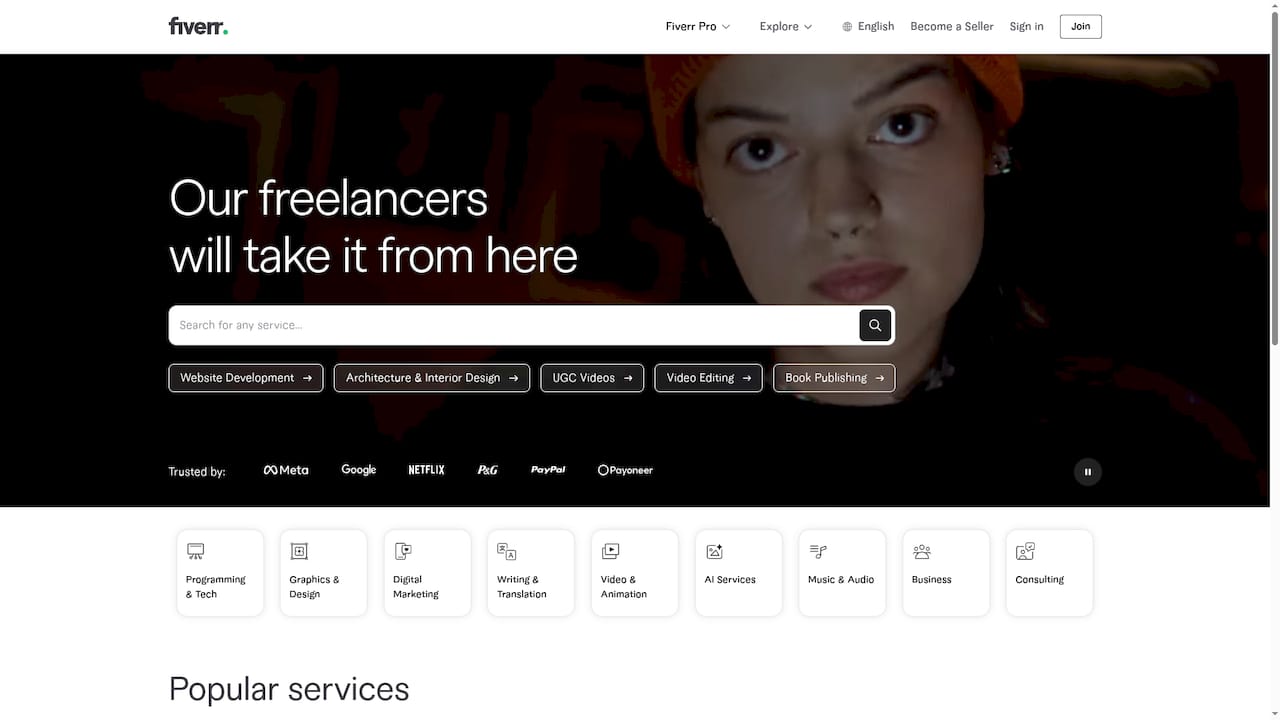Click the Join button
Image resolution: width=1280 pixels, height=720 pixels.
tap(1080, 26)
